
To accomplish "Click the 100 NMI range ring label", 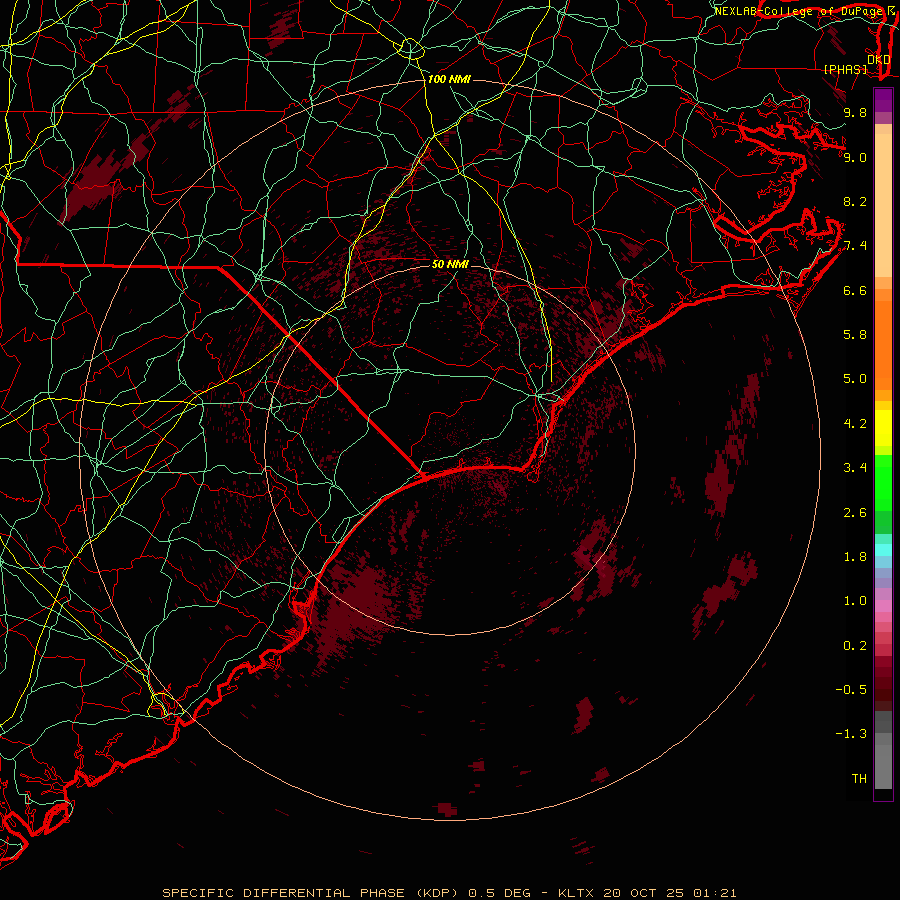I will point(449,79).
